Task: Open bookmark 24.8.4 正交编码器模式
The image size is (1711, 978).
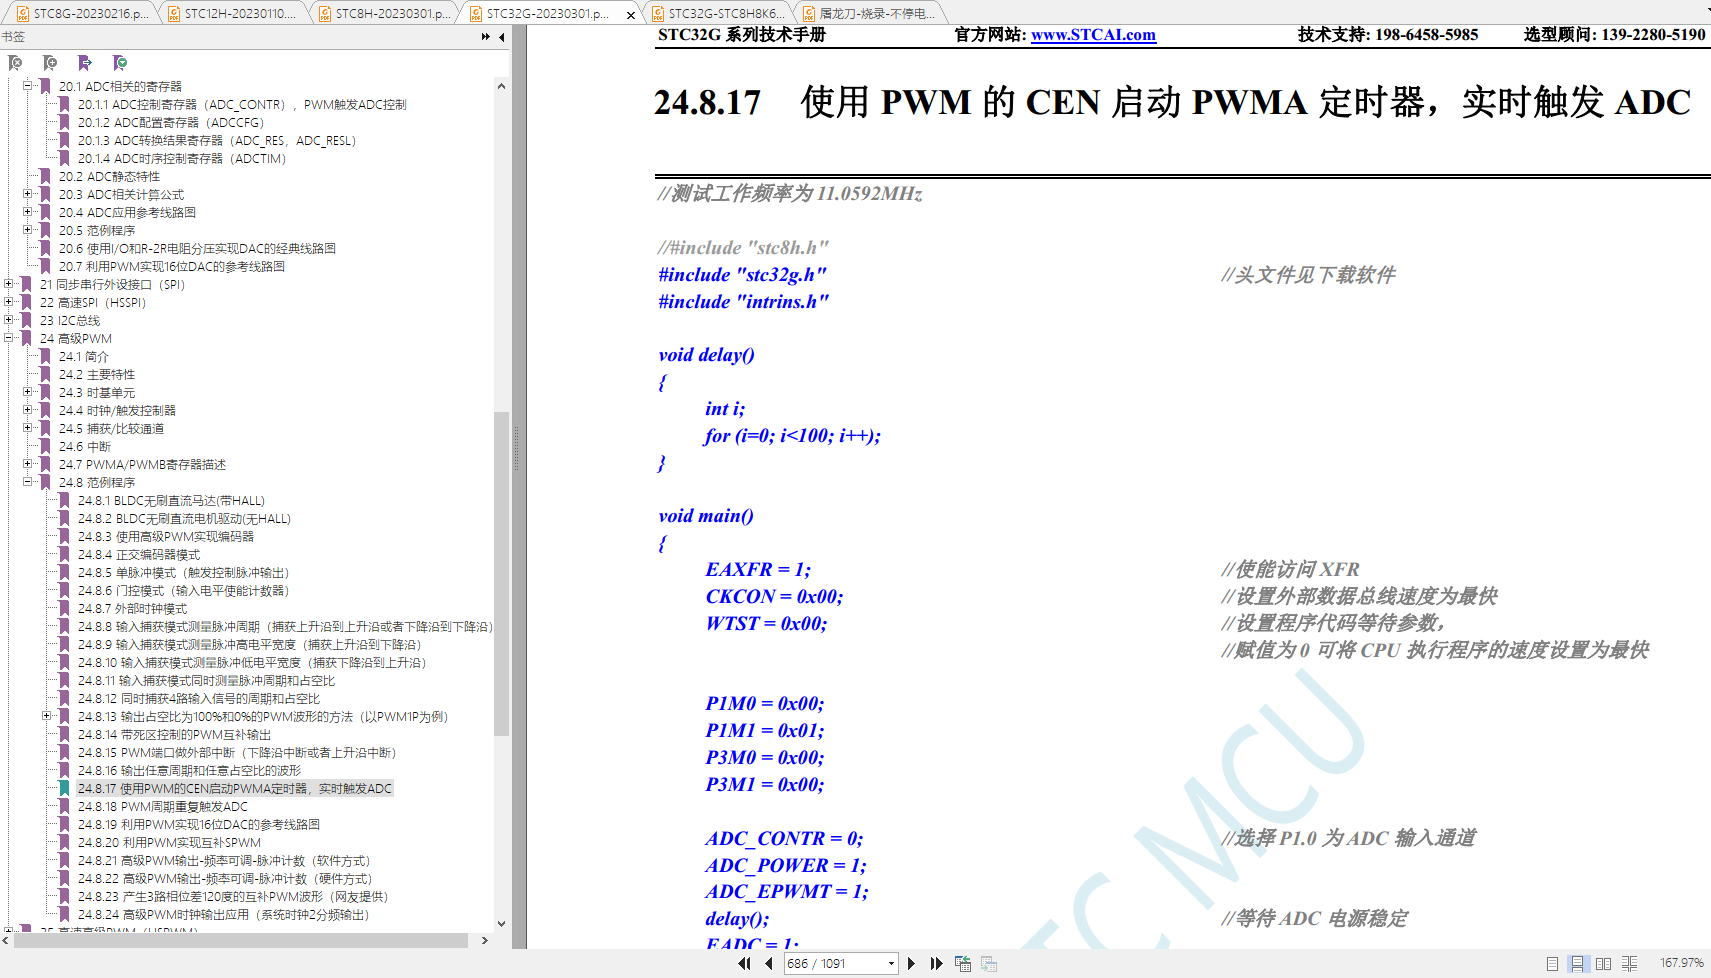Action: (x=139, y=554)
